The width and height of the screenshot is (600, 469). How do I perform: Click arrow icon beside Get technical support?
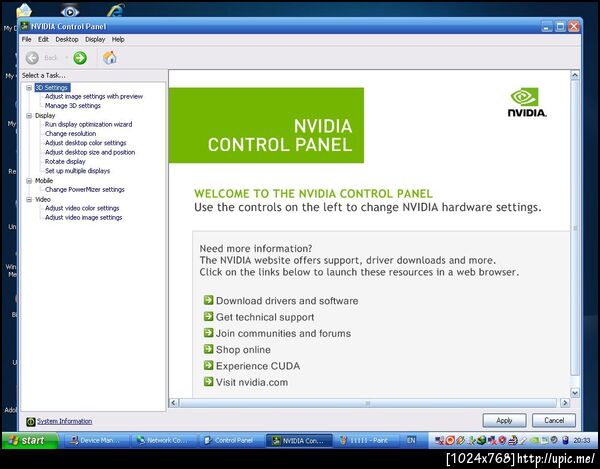208,316
